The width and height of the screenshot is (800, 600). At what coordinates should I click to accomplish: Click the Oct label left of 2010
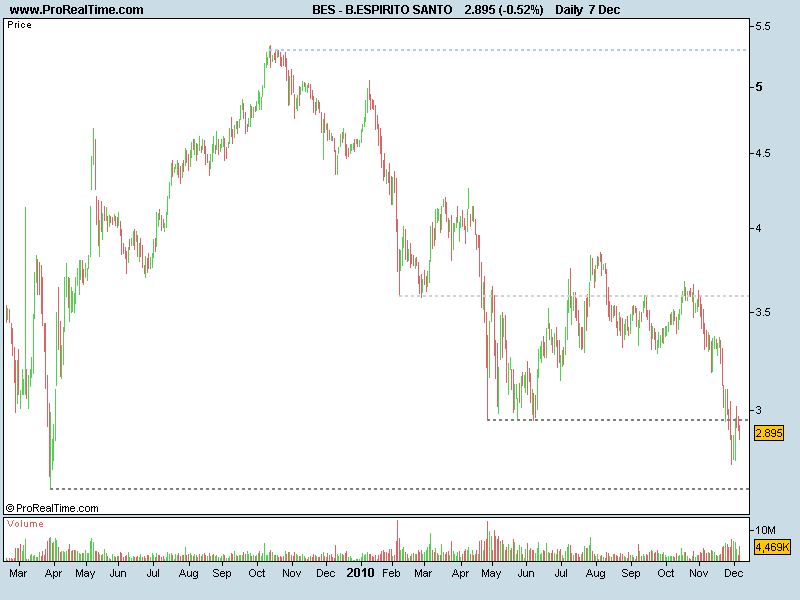click(x=257, y=573)
